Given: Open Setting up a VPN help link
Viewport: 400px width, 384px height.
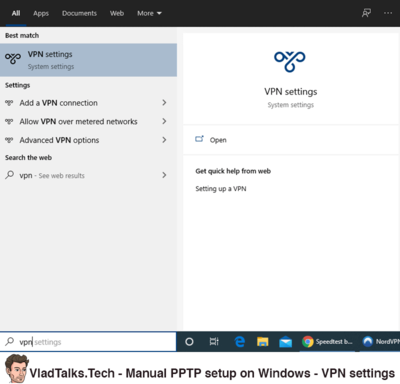Looking at the screenshot, I should click(x=221, y=189).
